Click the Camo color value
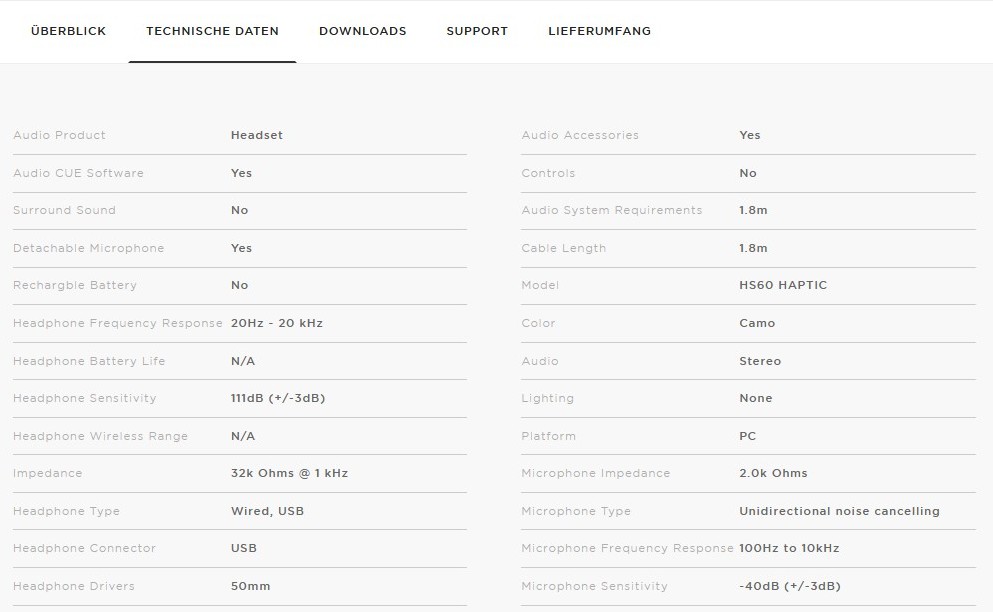 click(x=757, y=323)
